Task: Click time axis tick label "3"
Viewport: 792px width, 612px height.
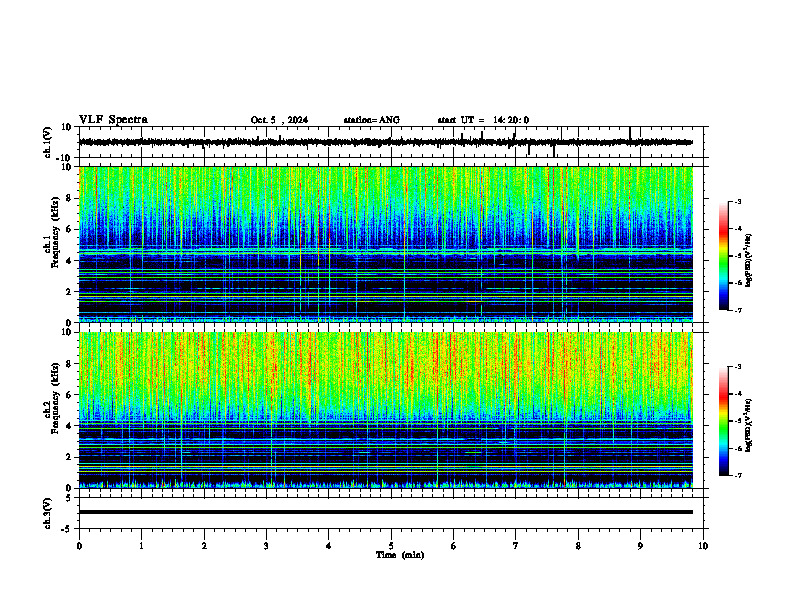Action: 266,546
